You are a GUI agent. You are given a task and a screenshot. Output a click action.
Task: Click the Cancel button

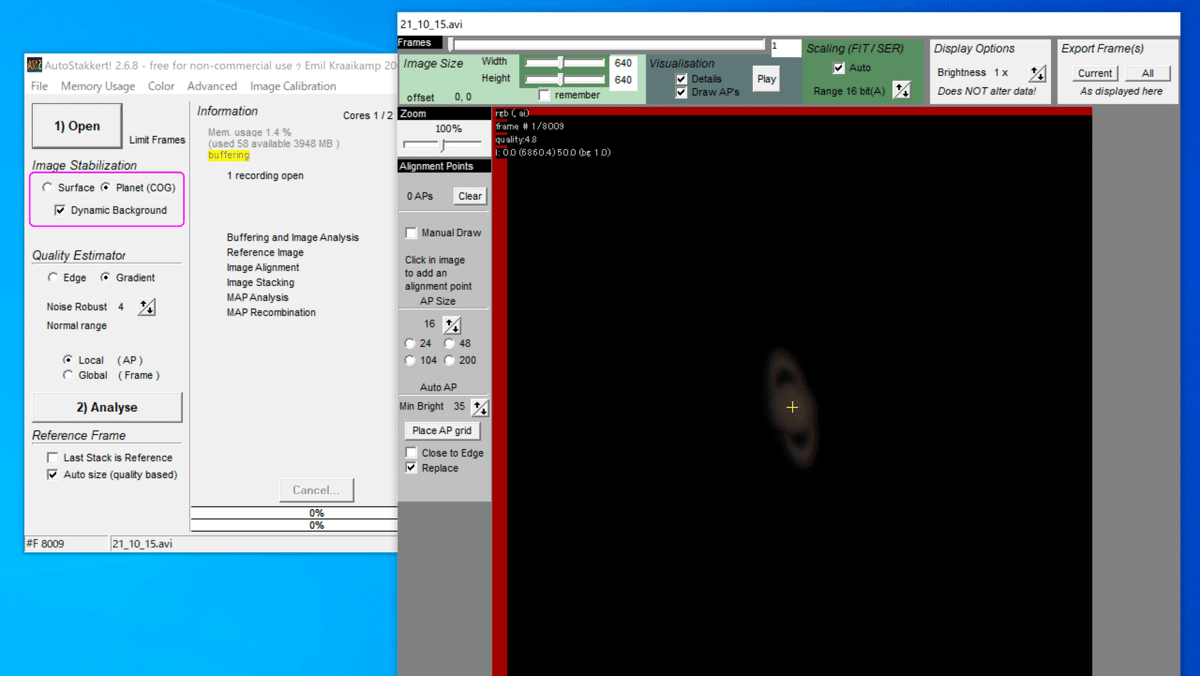coord(316,490)
